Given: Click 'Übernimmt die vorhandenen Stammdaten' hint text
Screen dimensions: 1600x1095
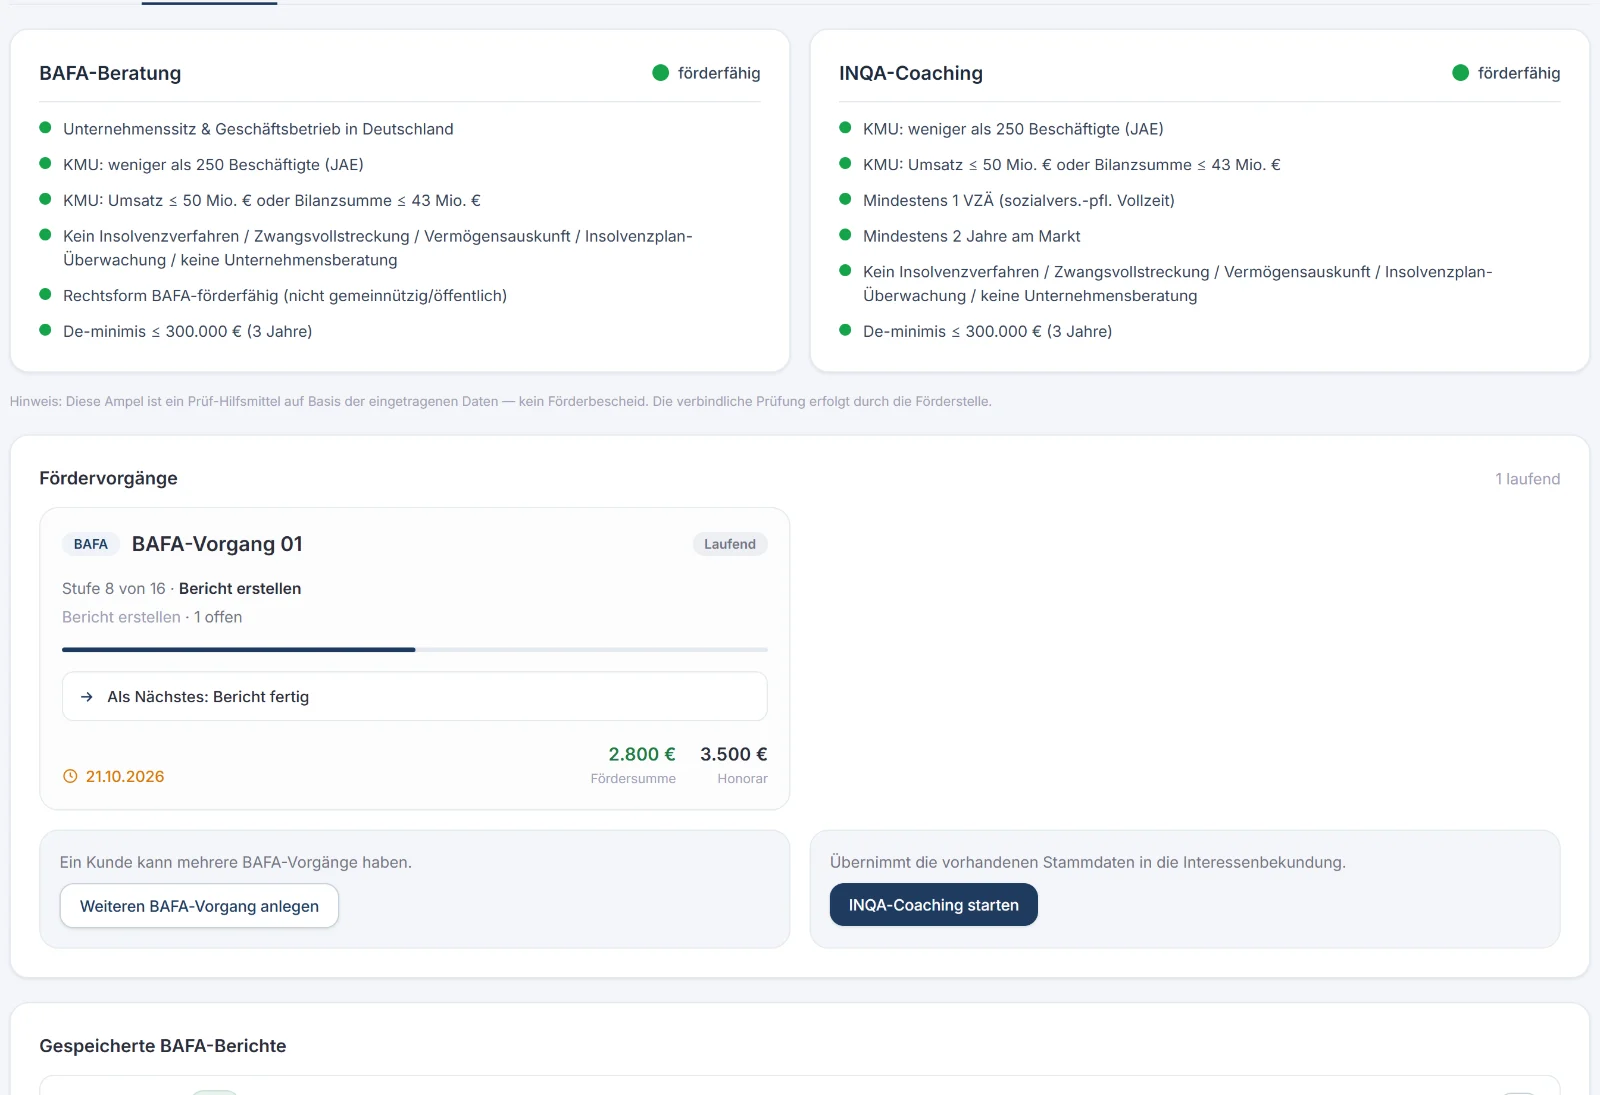Looking at the screenshot, I should pos(1088,862).
